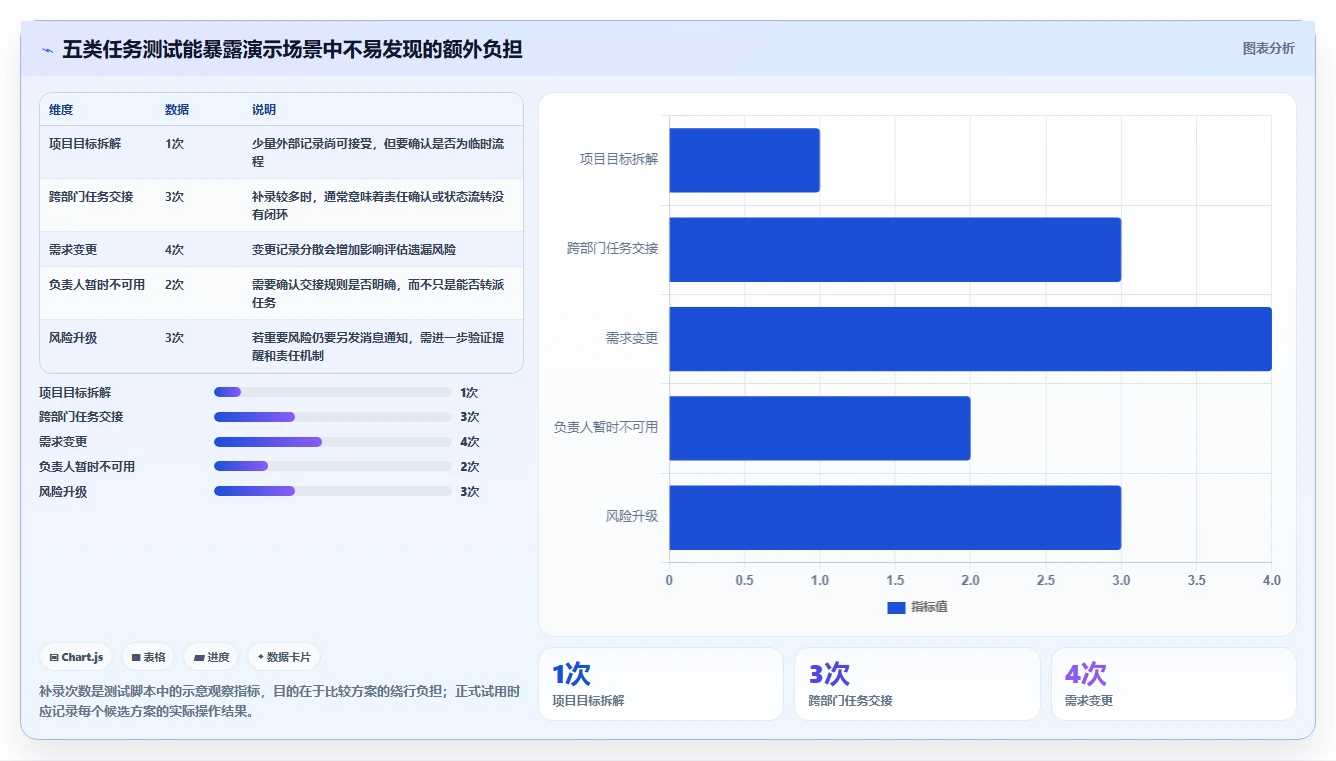Click the 数据 column header
This screenshot has height=761, width=1336.
click(x=177, y=109)
